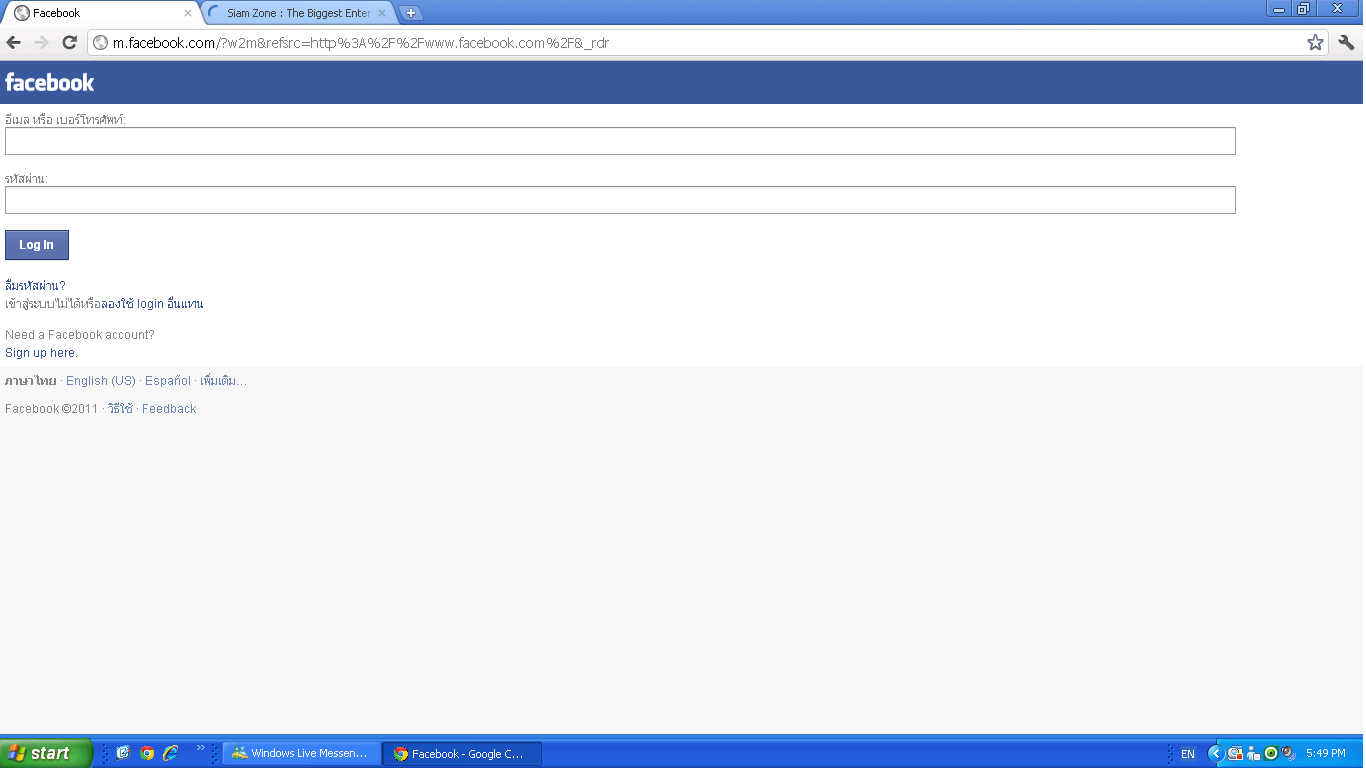Screen dimensions: 1366x768
Task: Launch Google Chrome from Quick Launch
Action: click(147, 753)
